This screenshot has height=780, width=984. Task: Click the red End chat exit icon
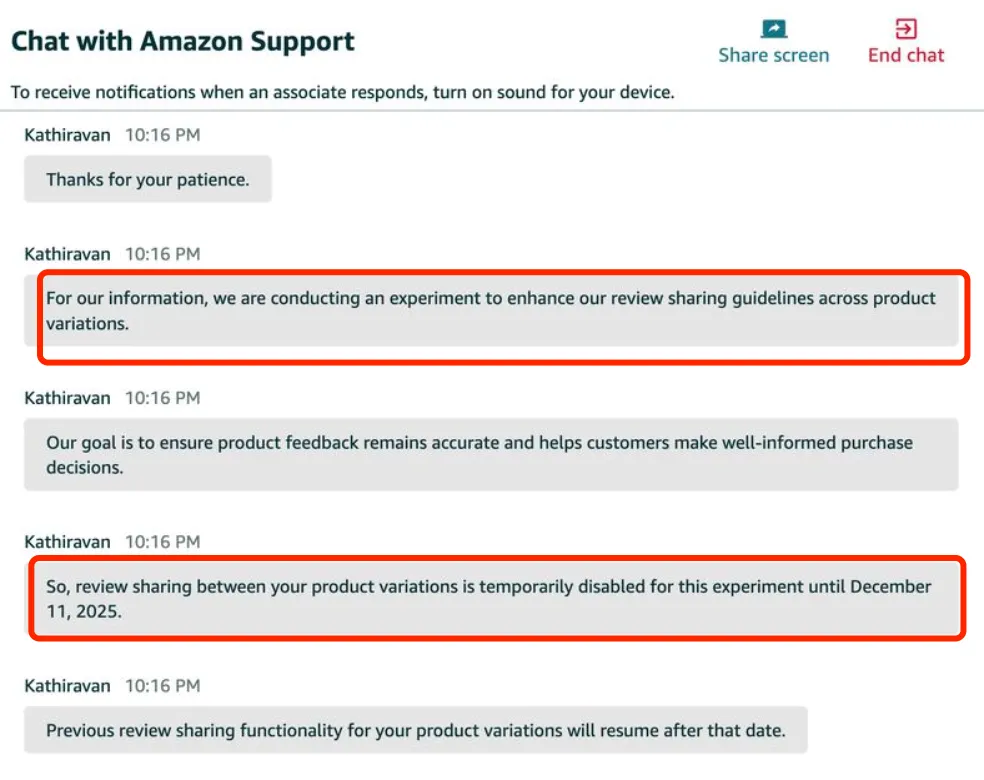click(x=906, y=28)
